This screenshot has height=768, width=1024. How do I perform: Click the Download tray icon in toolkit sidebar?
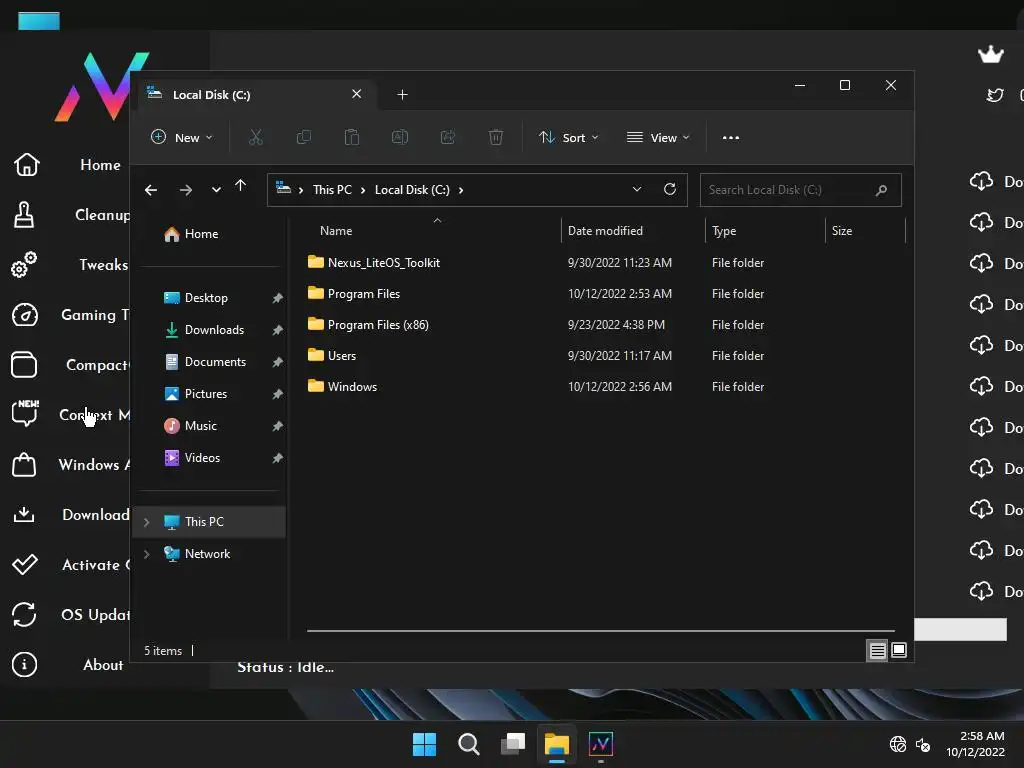point(24,515)
